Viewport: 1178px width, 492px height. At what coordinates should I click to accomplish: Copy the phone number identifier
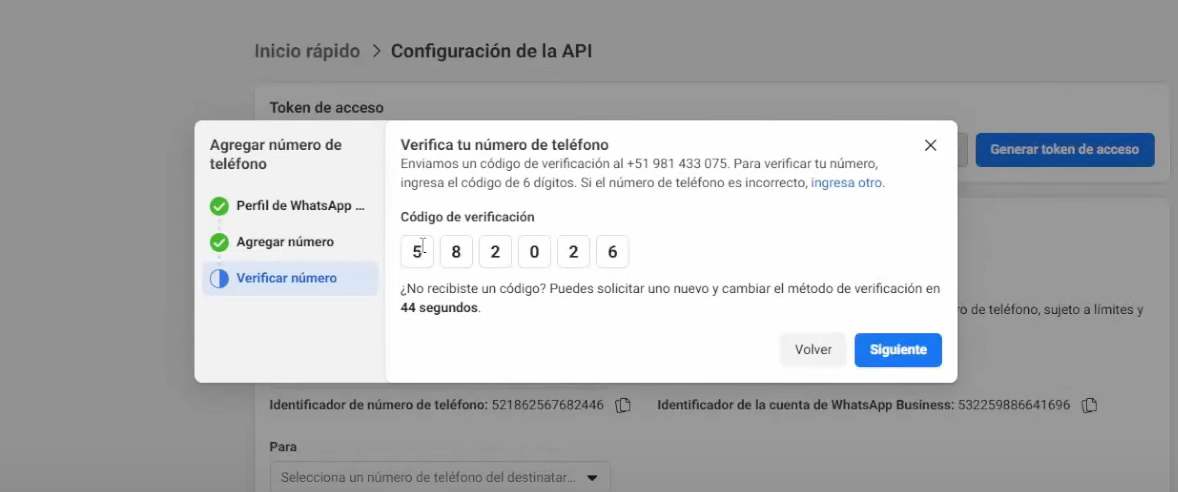[623, 405]
